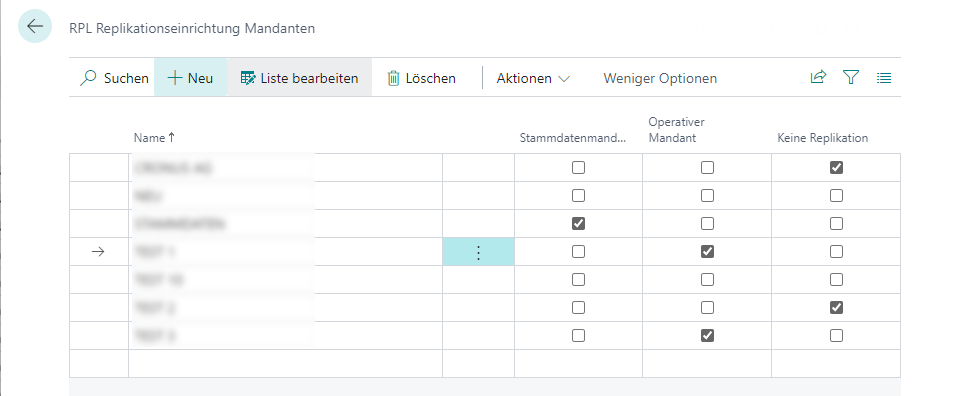
Task: Open Stammdatenmandant column header menu
Action: click(573, 138)
